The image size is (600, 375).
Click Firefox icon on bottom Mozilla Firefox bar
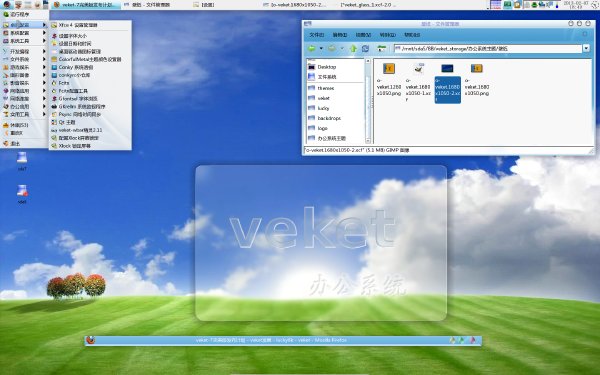coord(90,340)
